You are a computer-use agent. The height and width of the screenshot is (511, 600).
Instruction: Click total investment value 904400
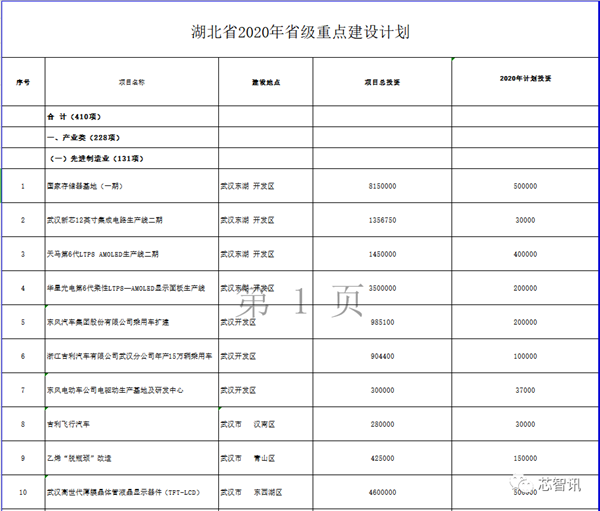click(x=382, y=356)
